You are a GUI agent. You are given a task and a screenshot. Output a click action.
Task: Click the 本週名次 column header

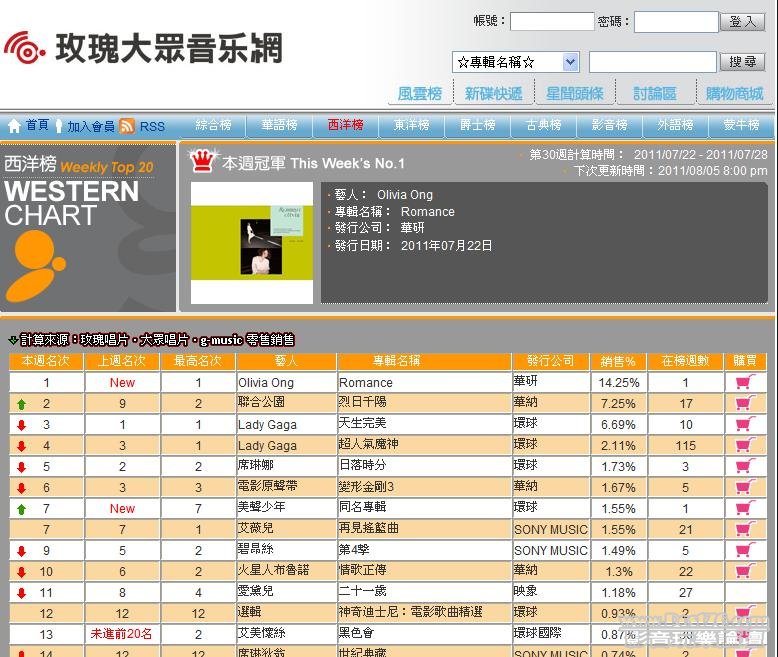(x=46, y=361)
